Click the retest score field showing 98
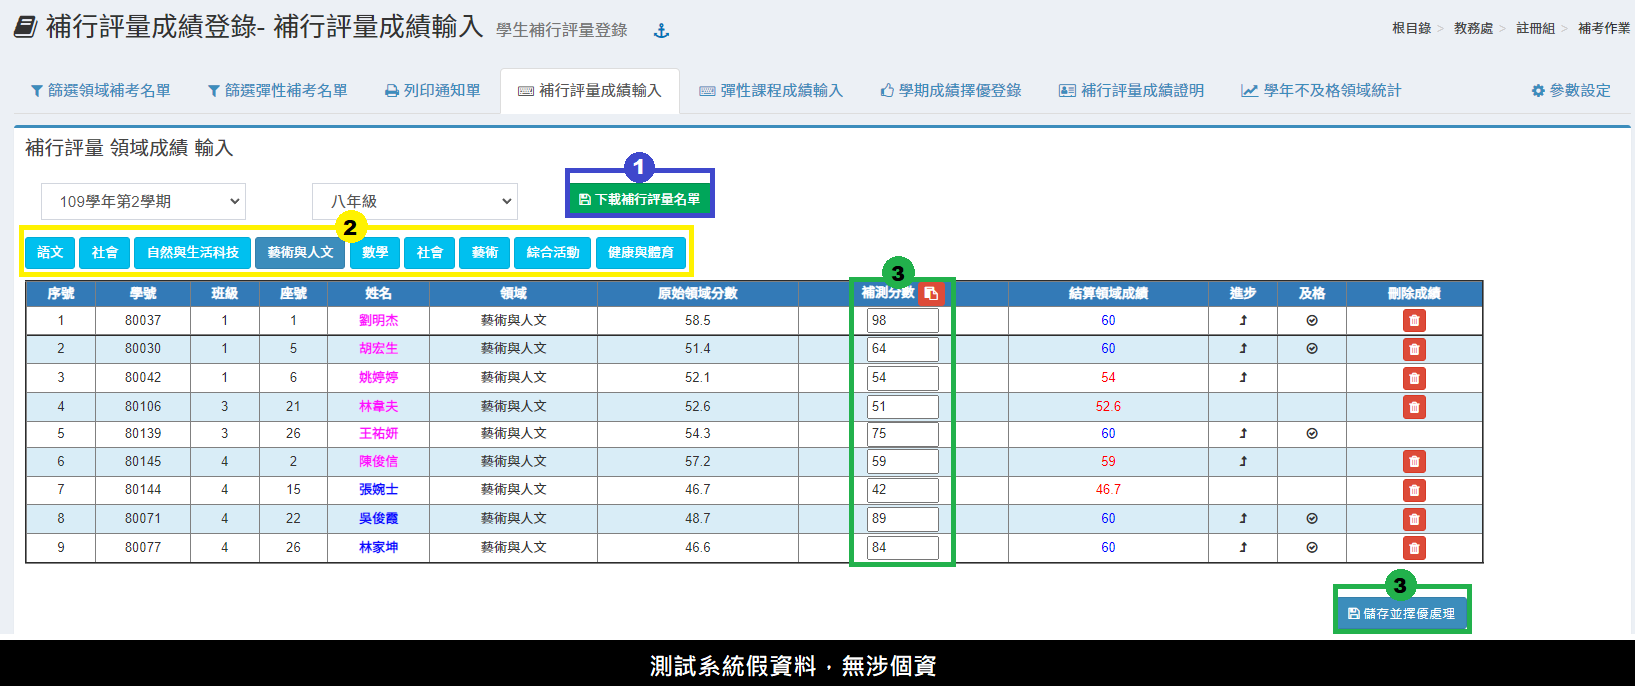Screen dimensions: 1635x686 point(902,321)
